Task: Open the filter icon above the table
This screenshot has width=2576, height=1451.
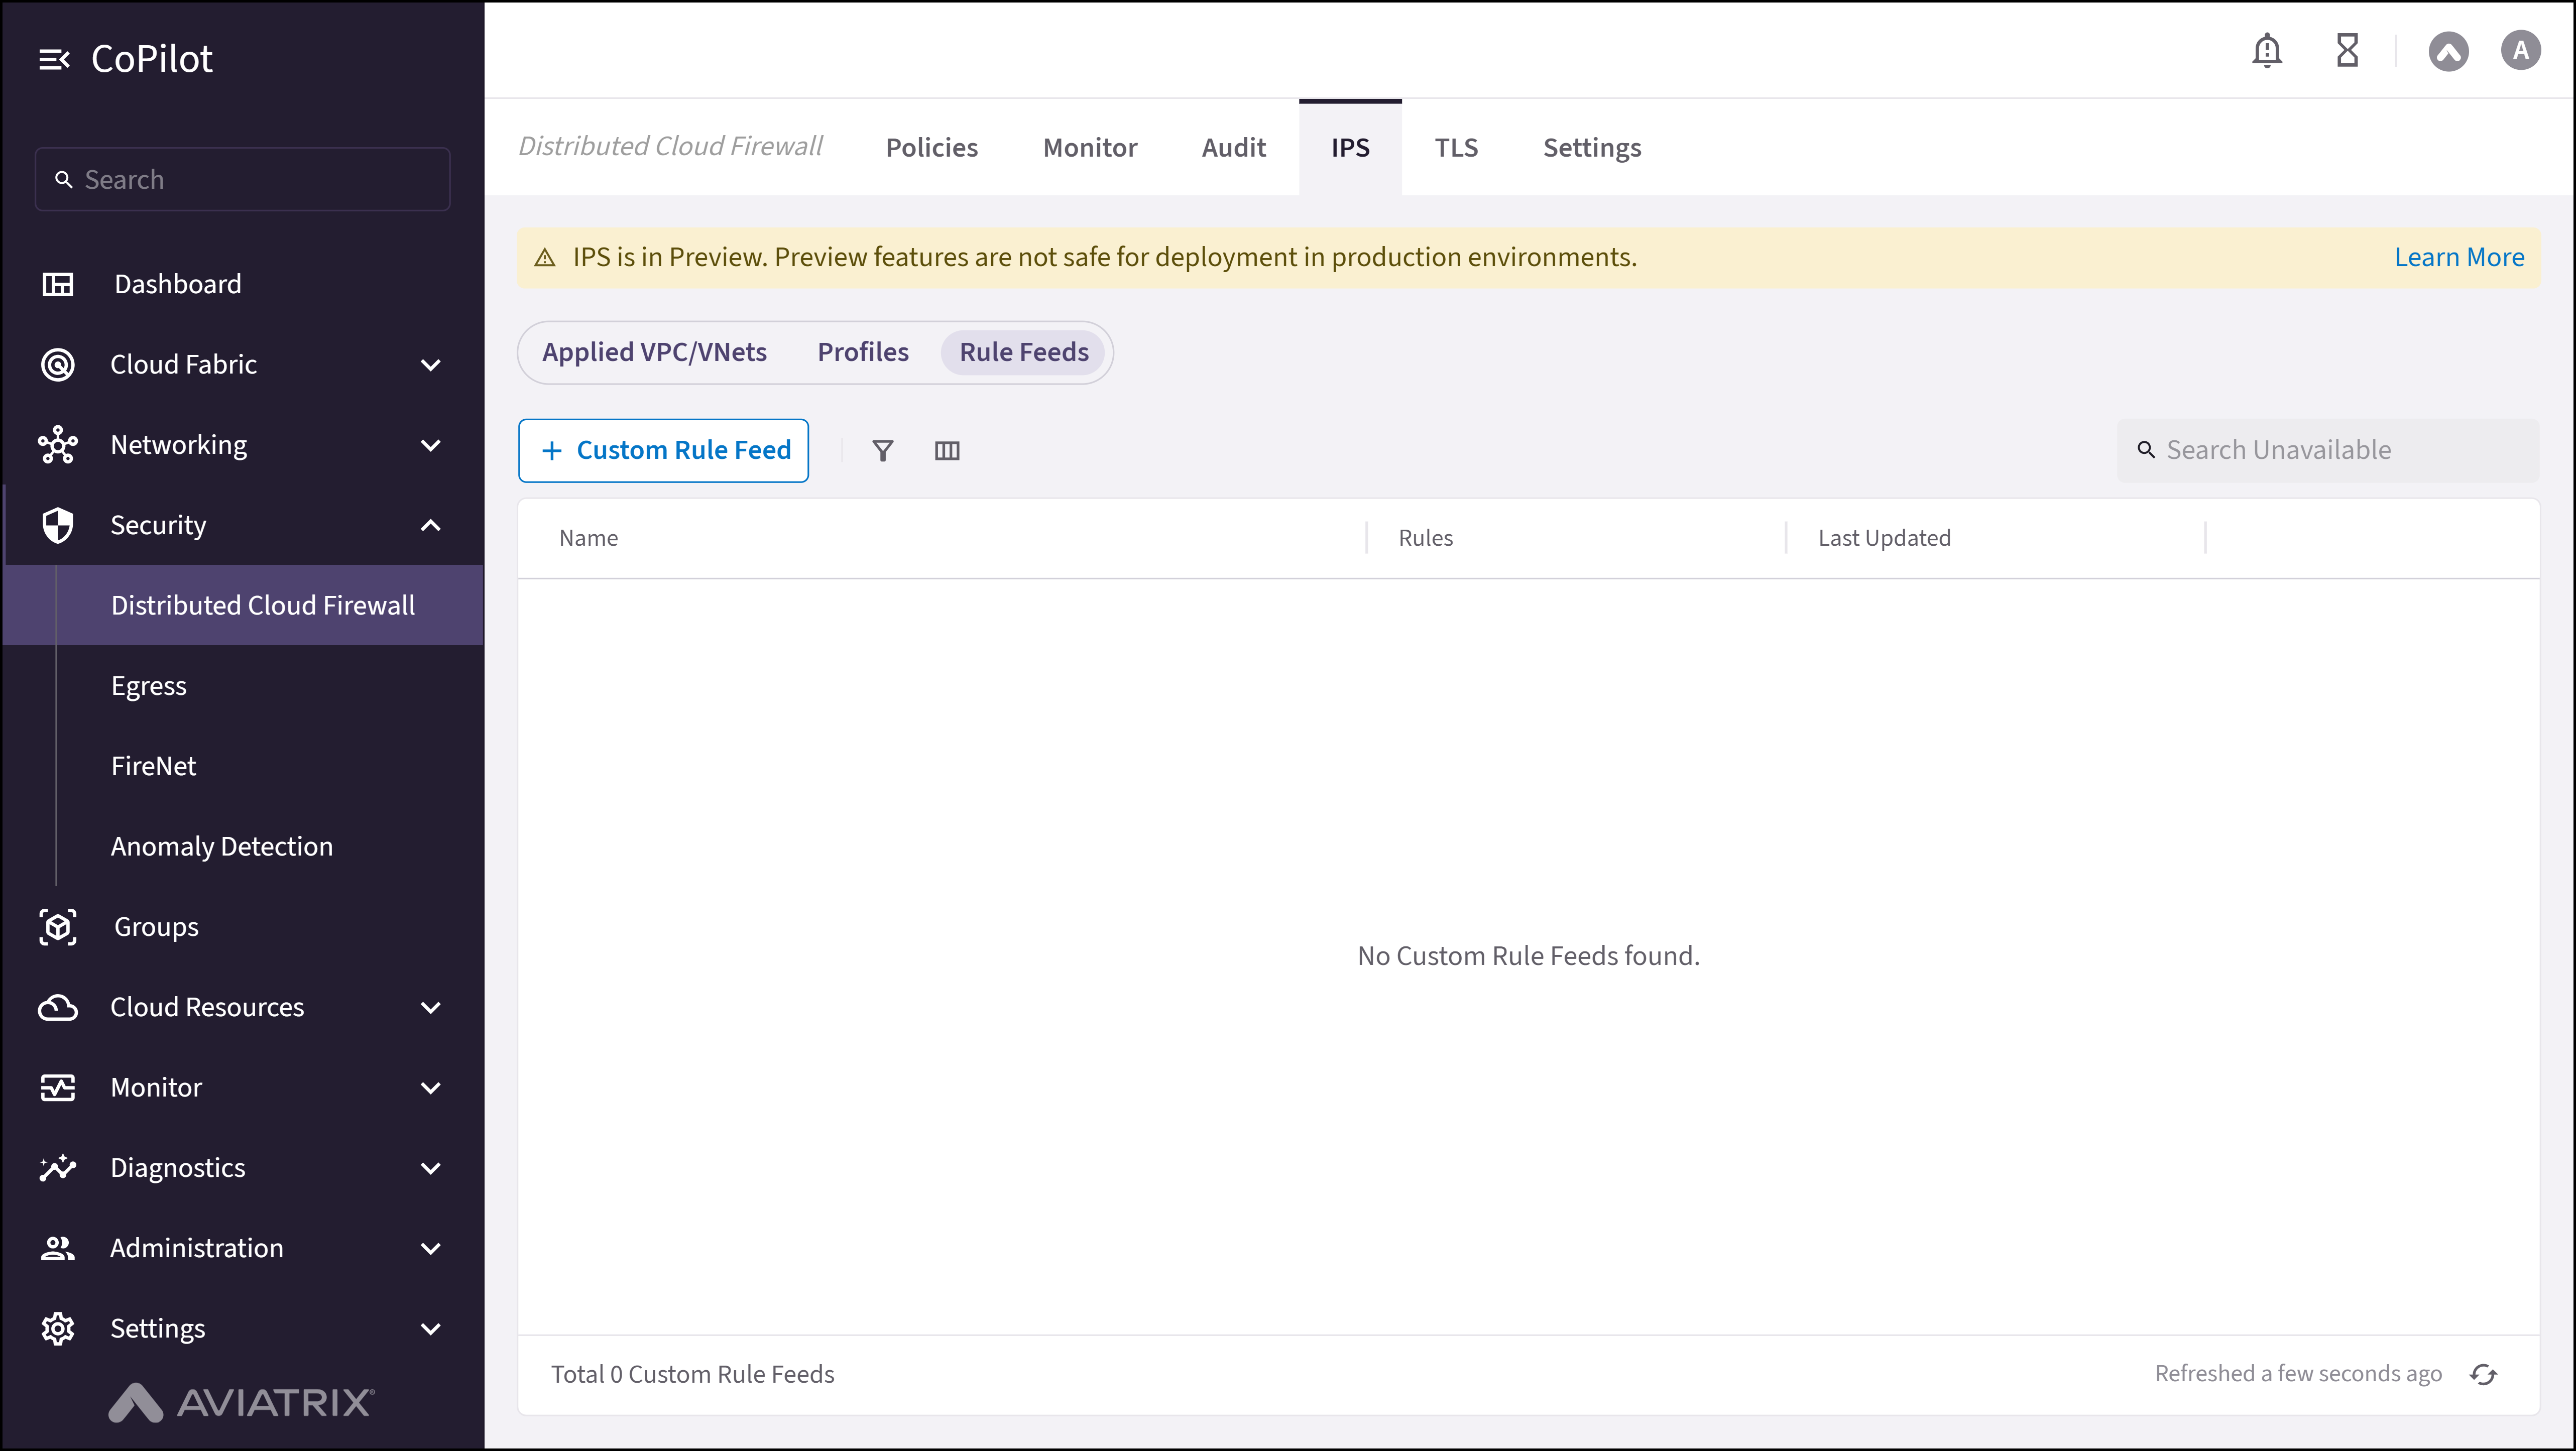Action: point(882,451)
